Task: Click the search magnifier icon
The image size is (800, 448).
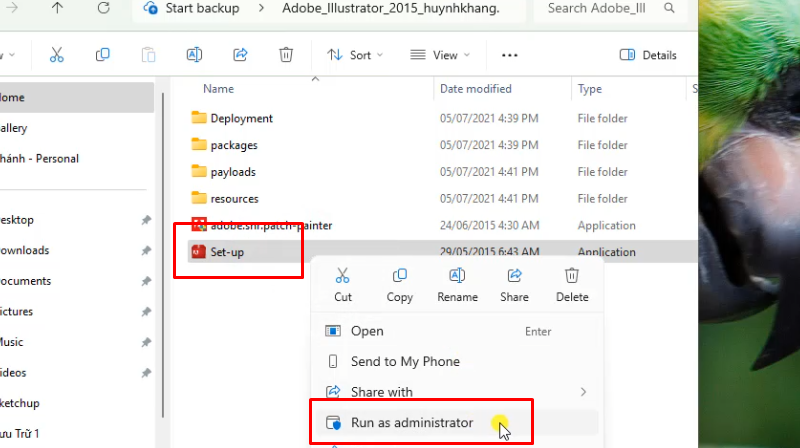Action: pos(669,8)
